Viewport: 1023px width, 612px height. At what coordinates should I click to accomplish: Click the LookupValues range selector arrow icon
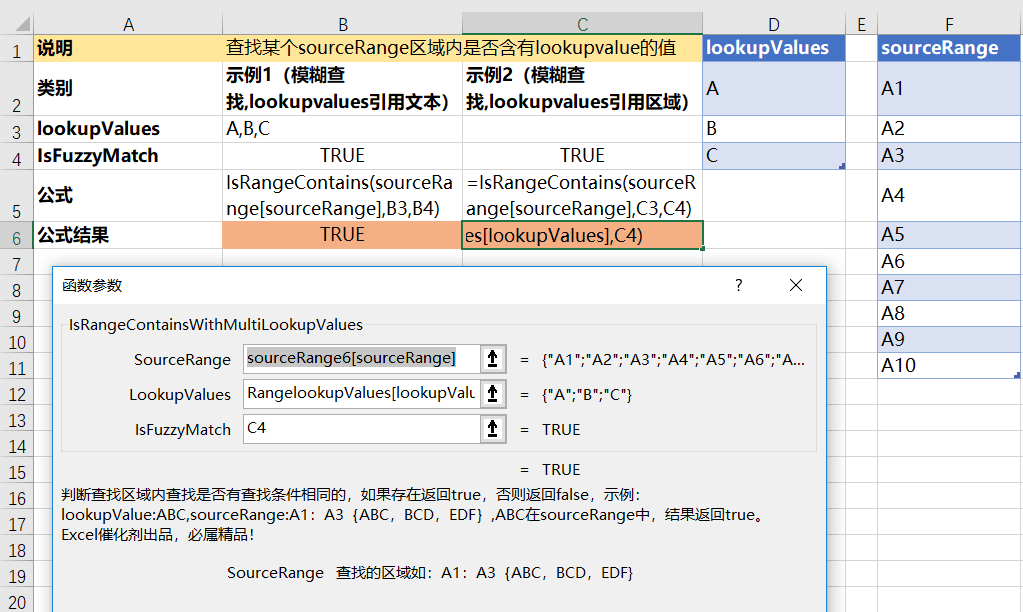[x=493, y=394]
